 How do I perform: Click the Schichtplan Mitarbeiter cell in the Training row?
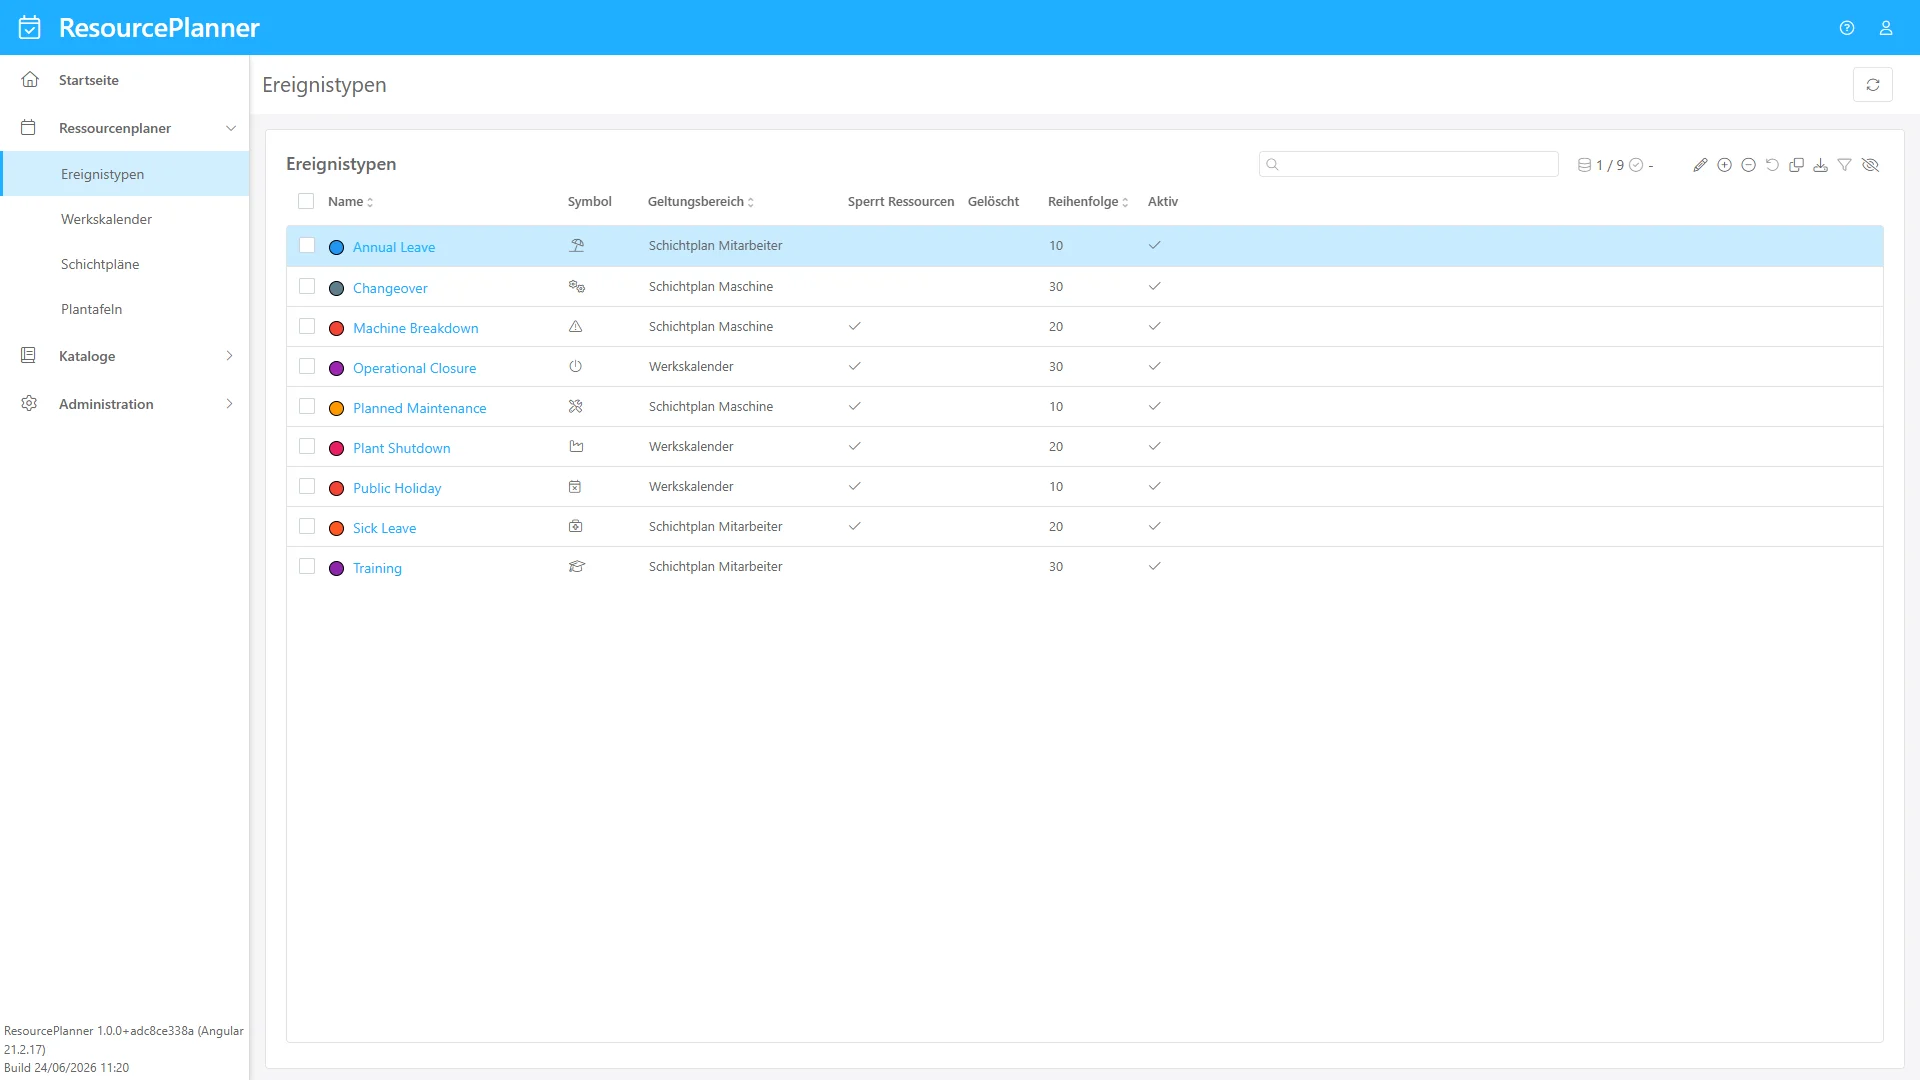(x=715, y=567)
